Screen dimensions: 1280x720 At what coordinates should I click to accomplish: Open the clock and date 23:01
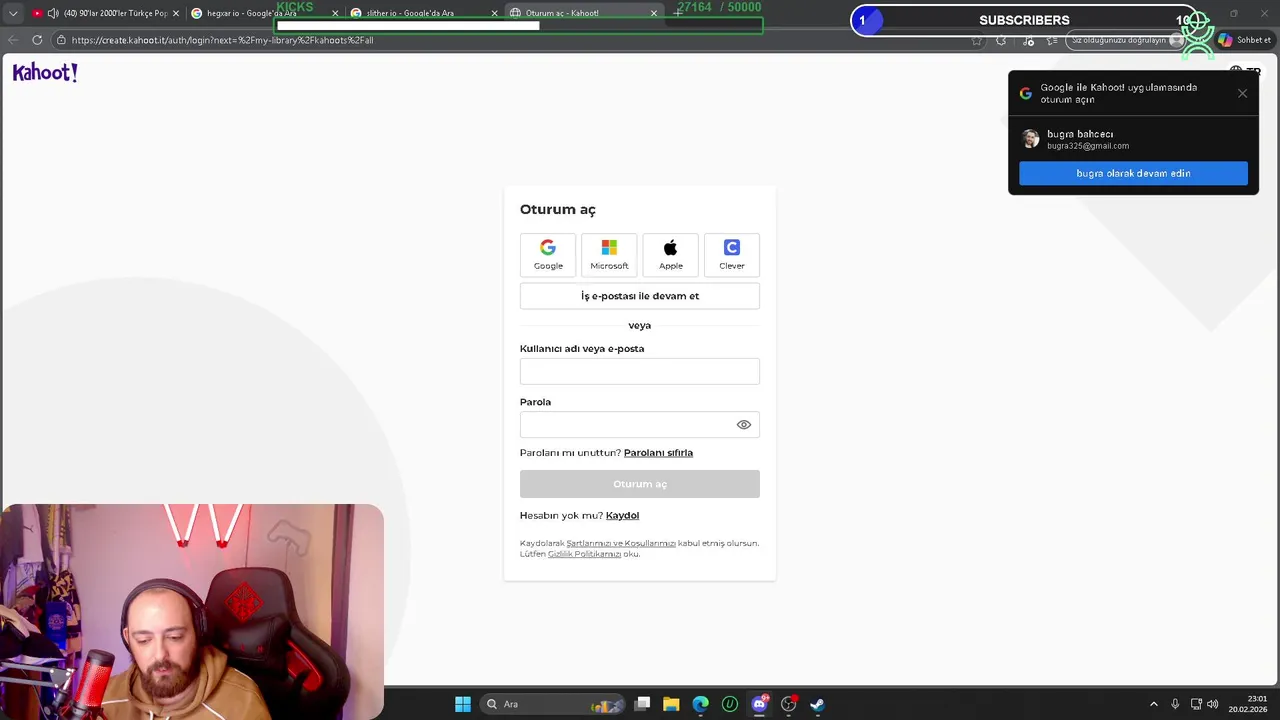pos(1248,704)
